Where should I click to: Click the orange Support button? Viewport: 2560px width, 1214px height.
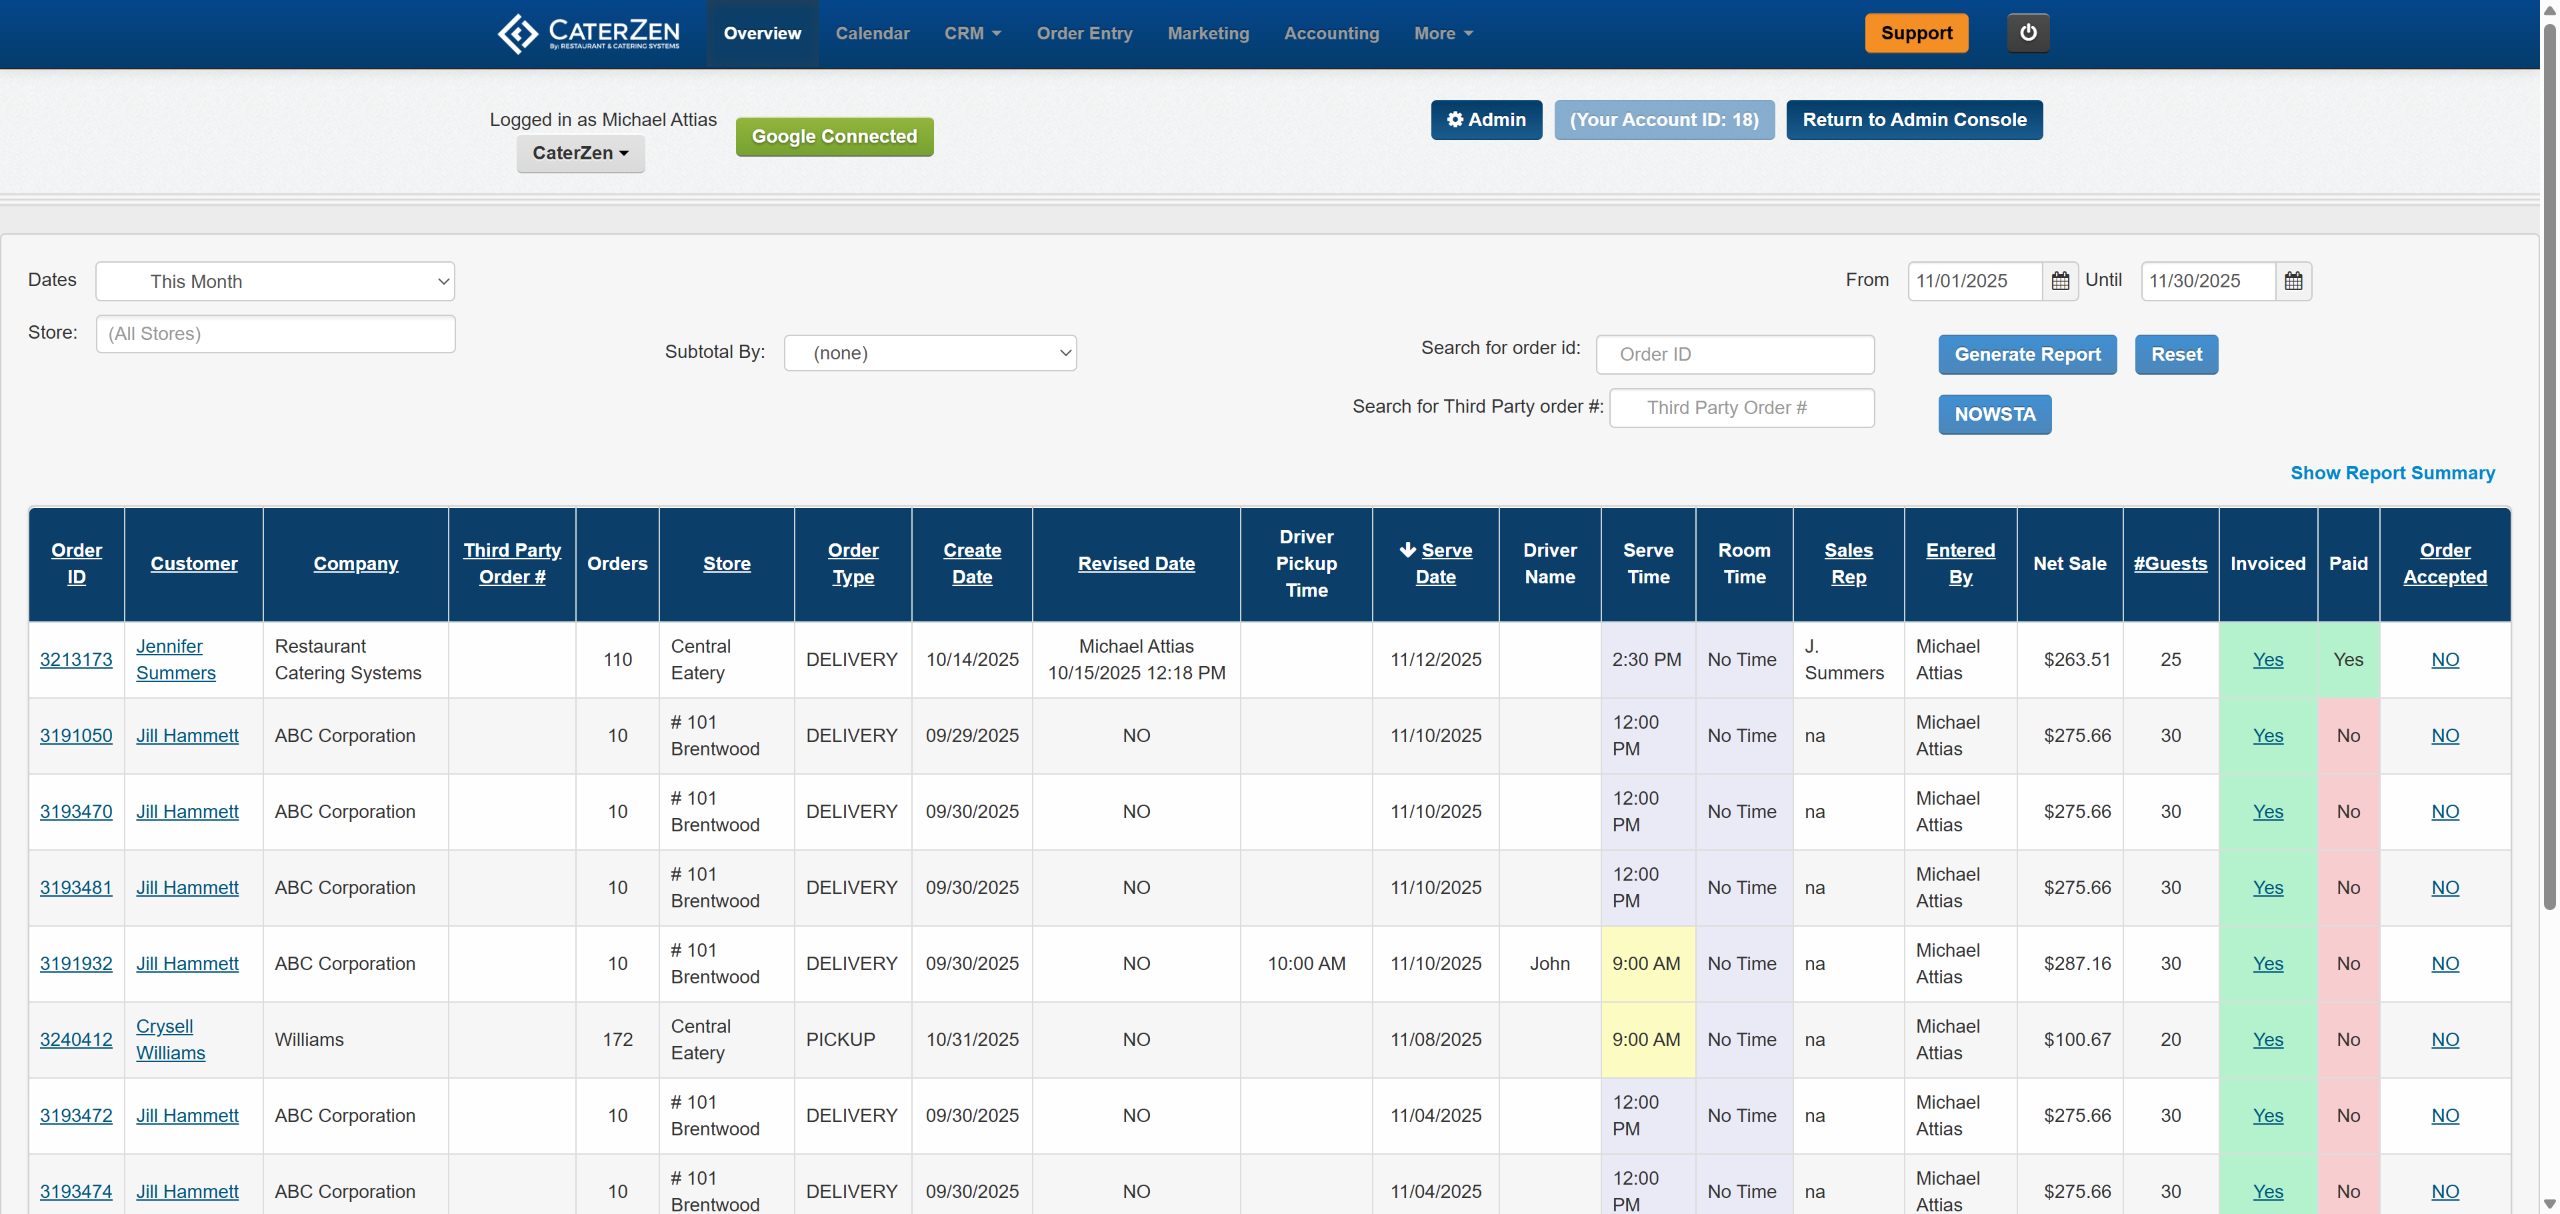tap(1915, 33)
